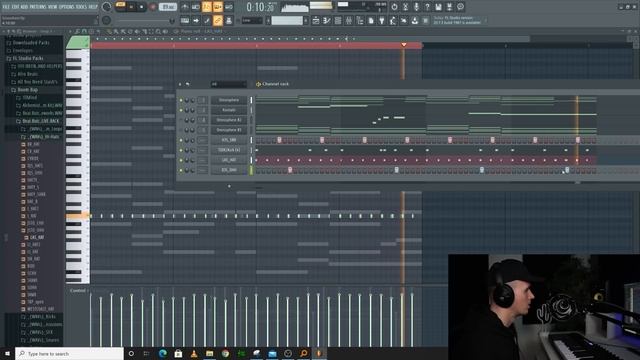Click the tempo BPM display
640x360 pixels.
(167, 7)
